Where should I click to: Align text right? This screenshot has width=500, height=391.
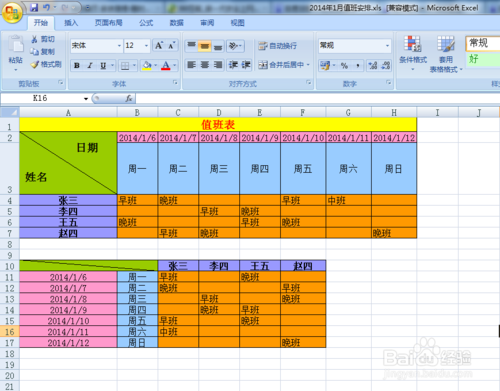(218, 65)
